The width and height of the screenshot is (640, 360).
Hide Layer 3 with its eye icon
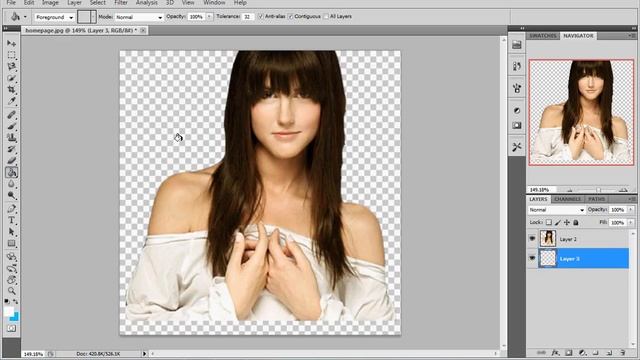532,258
